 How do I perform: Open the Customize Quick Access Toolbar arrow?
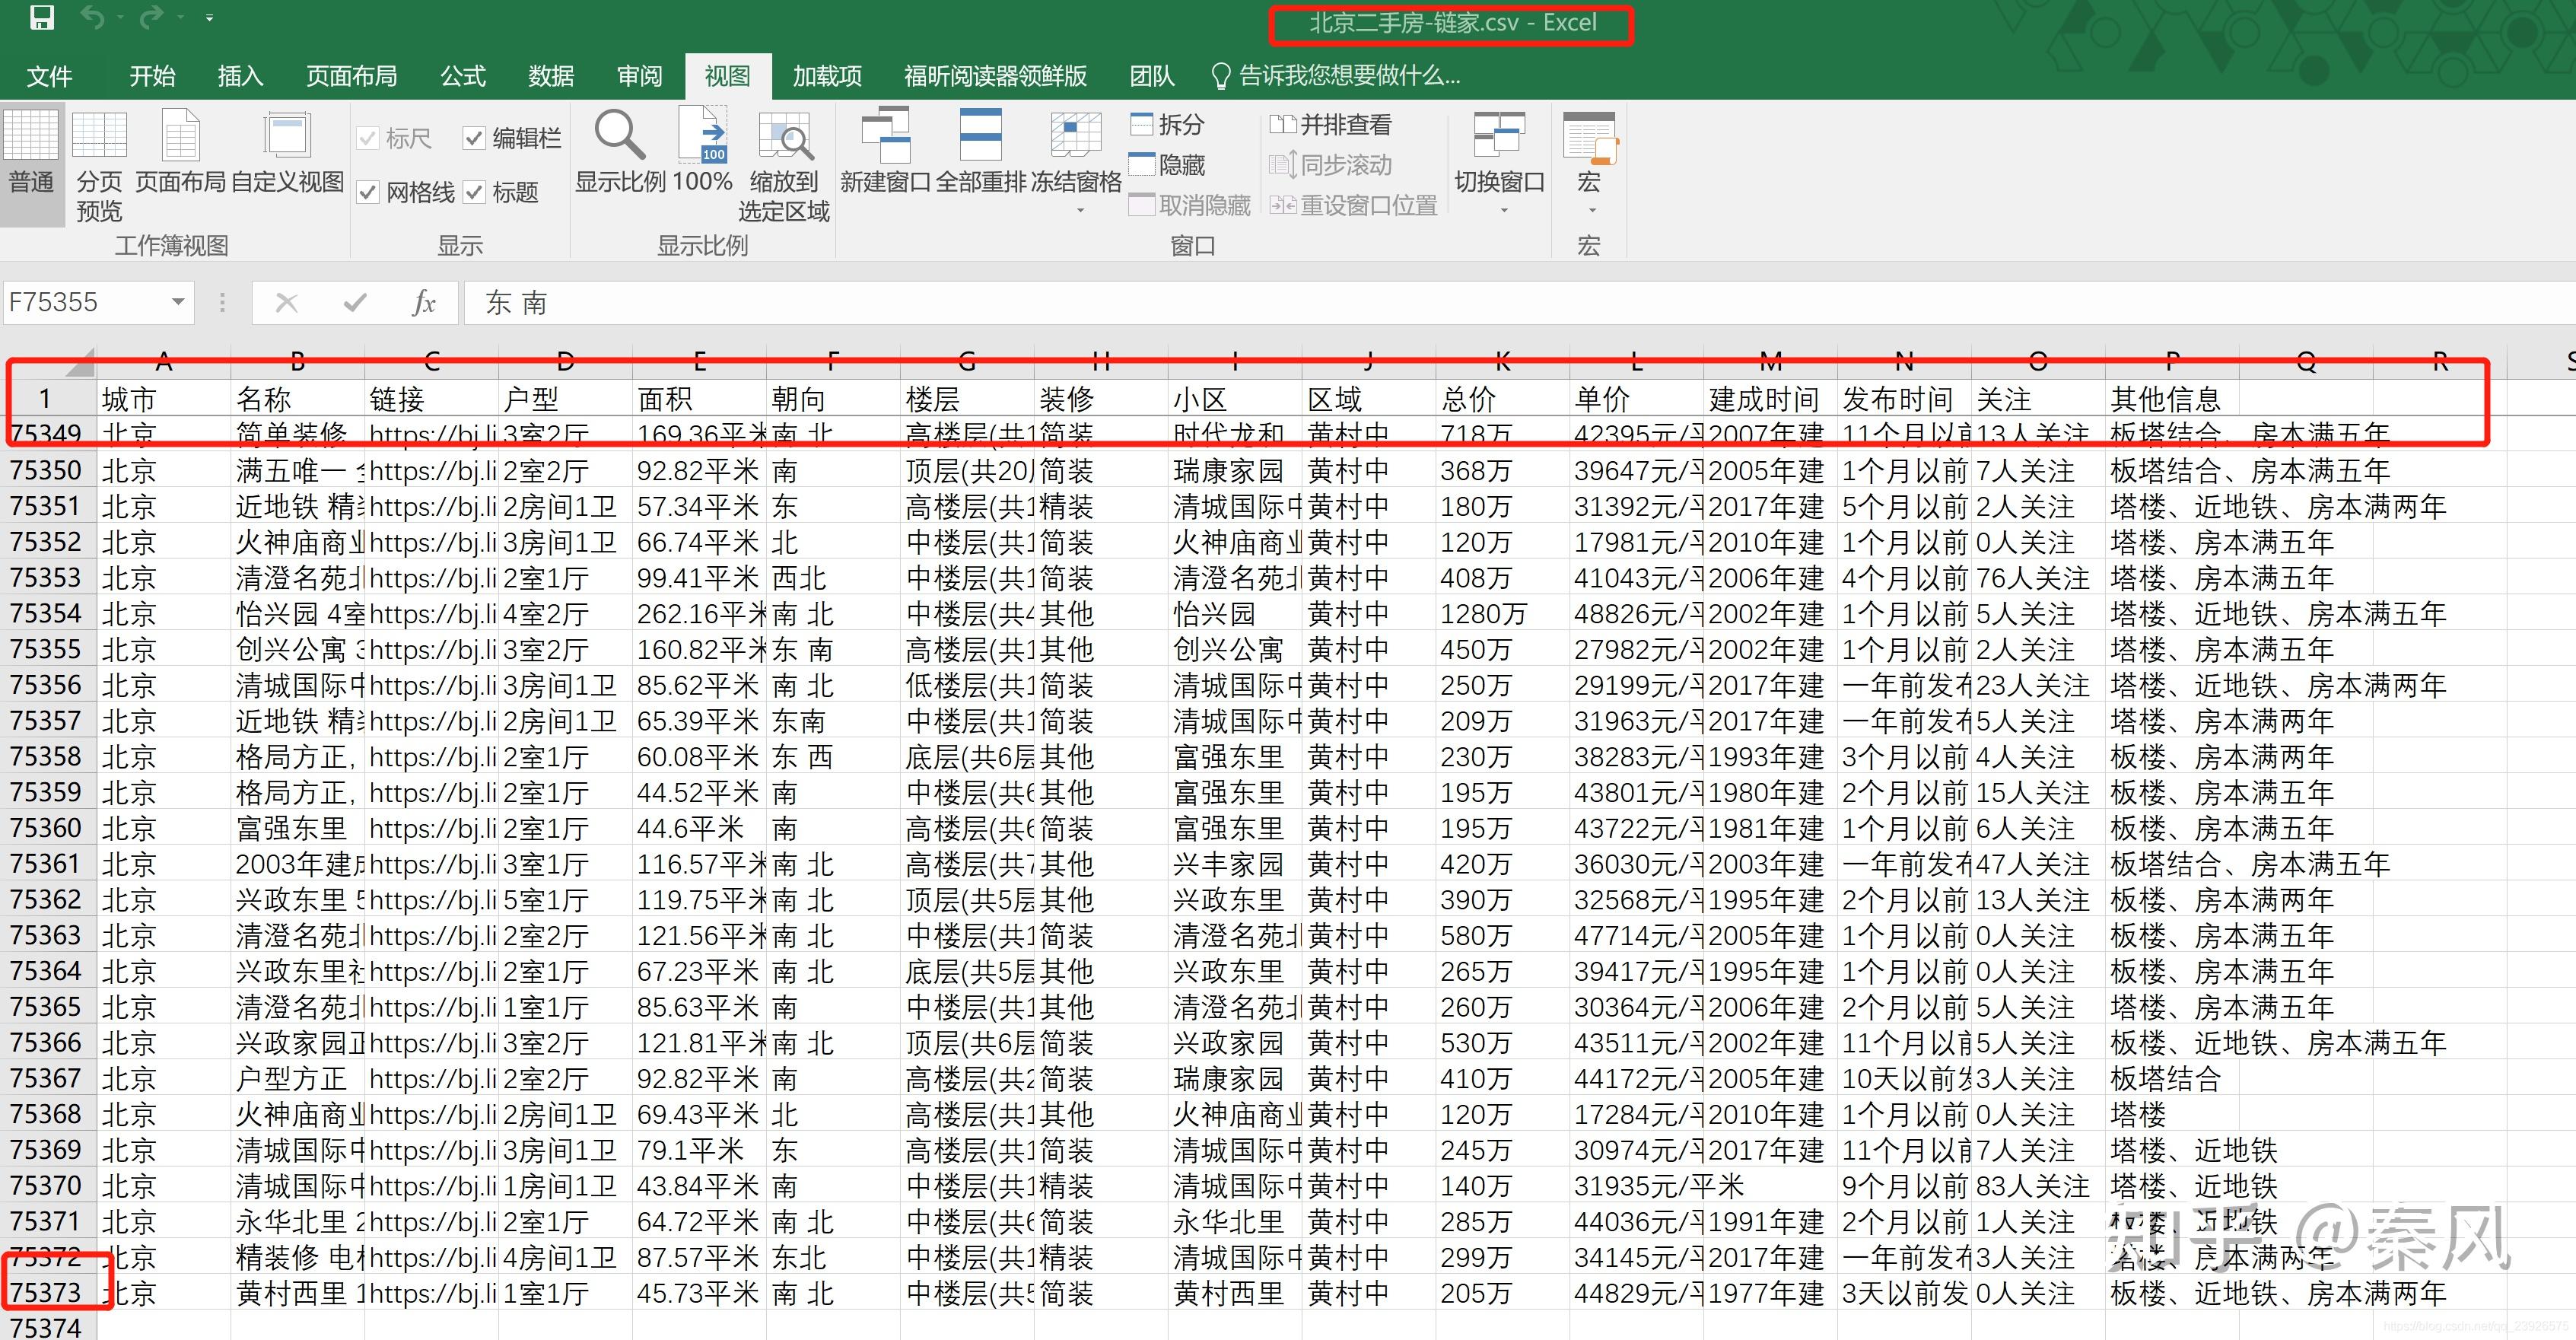209,18
